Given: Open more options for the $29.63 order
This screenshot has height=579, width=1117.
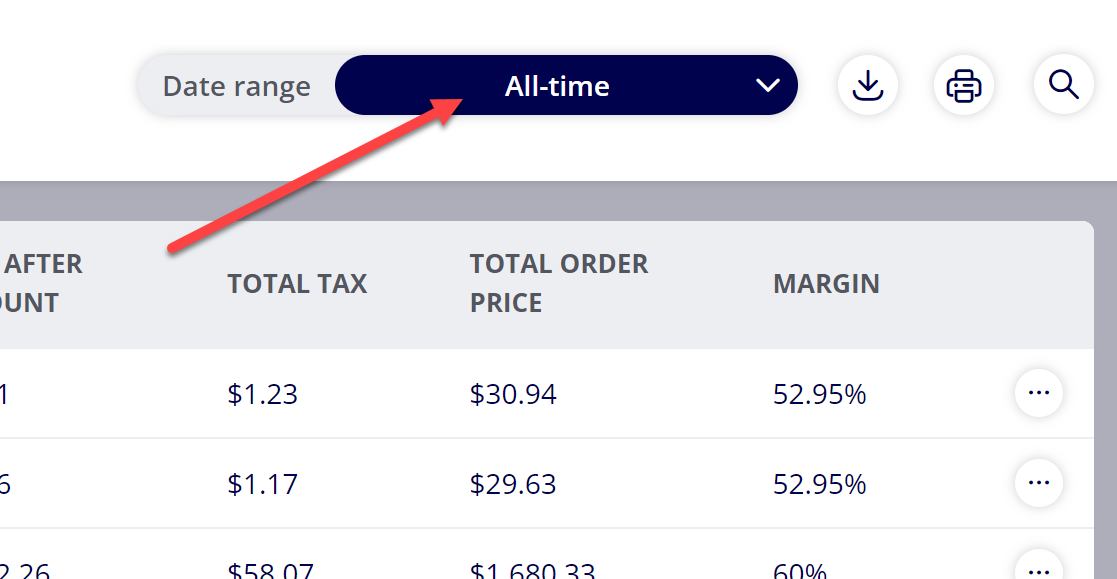Looking at the screenshot, I should 1039,483.
